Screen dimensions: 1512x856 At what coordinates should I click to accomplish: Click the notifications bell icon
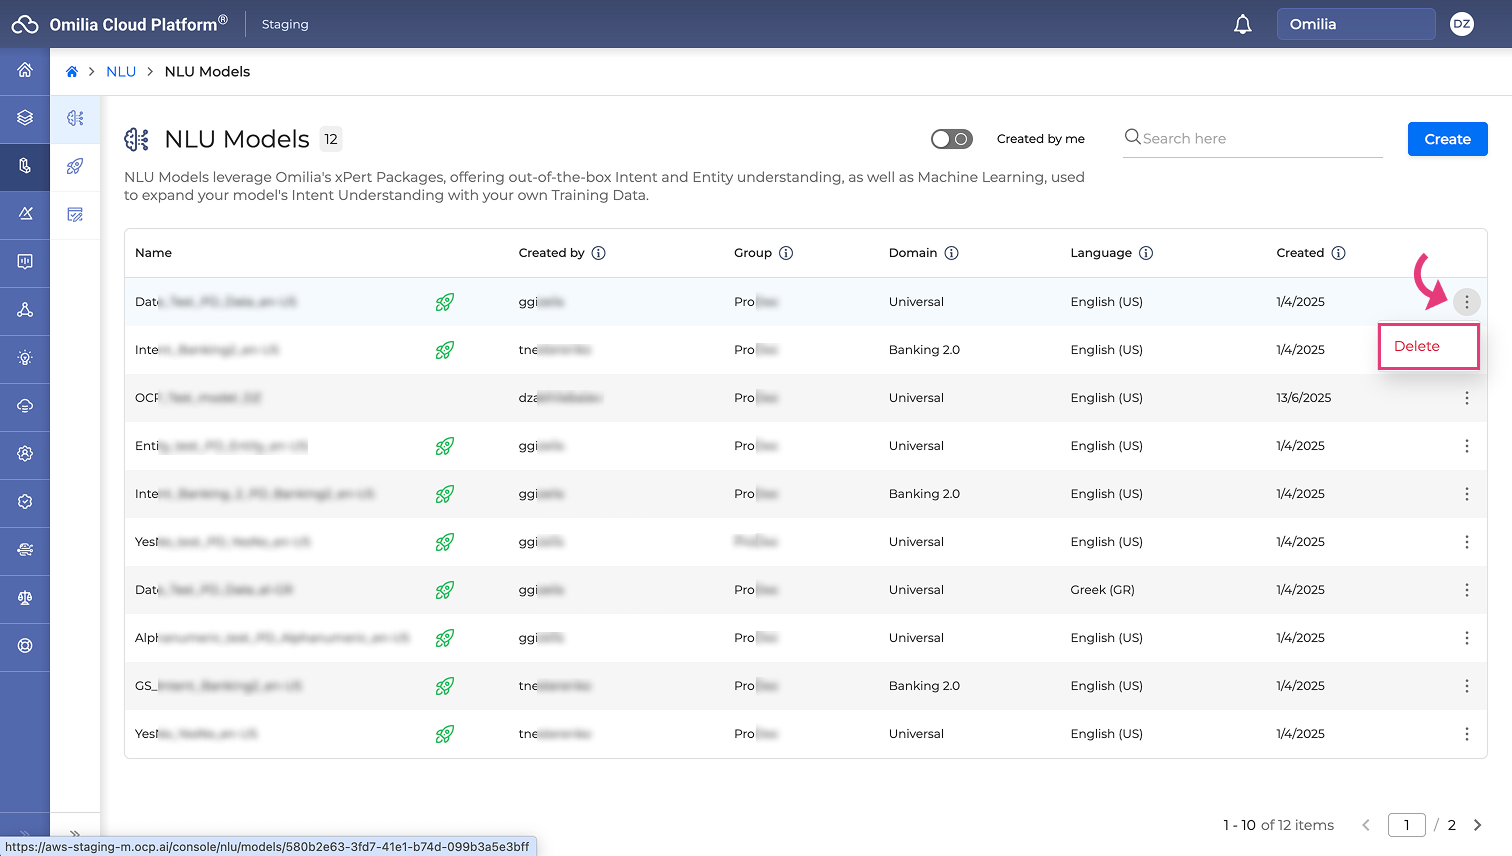pyautogui.click(x=1242, y=24)
